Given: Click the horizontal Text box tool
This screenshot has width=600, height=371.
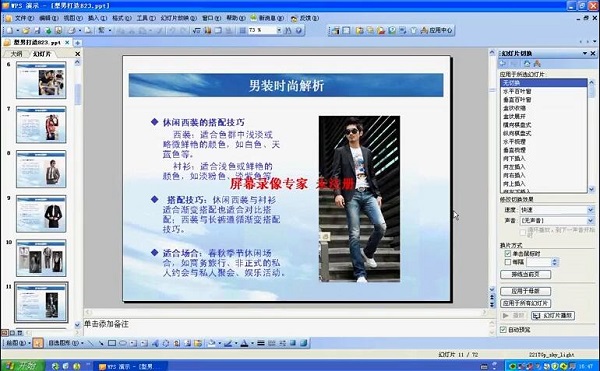Looking at the screenshot, I should pyautogui.click(x=133, y=343).
